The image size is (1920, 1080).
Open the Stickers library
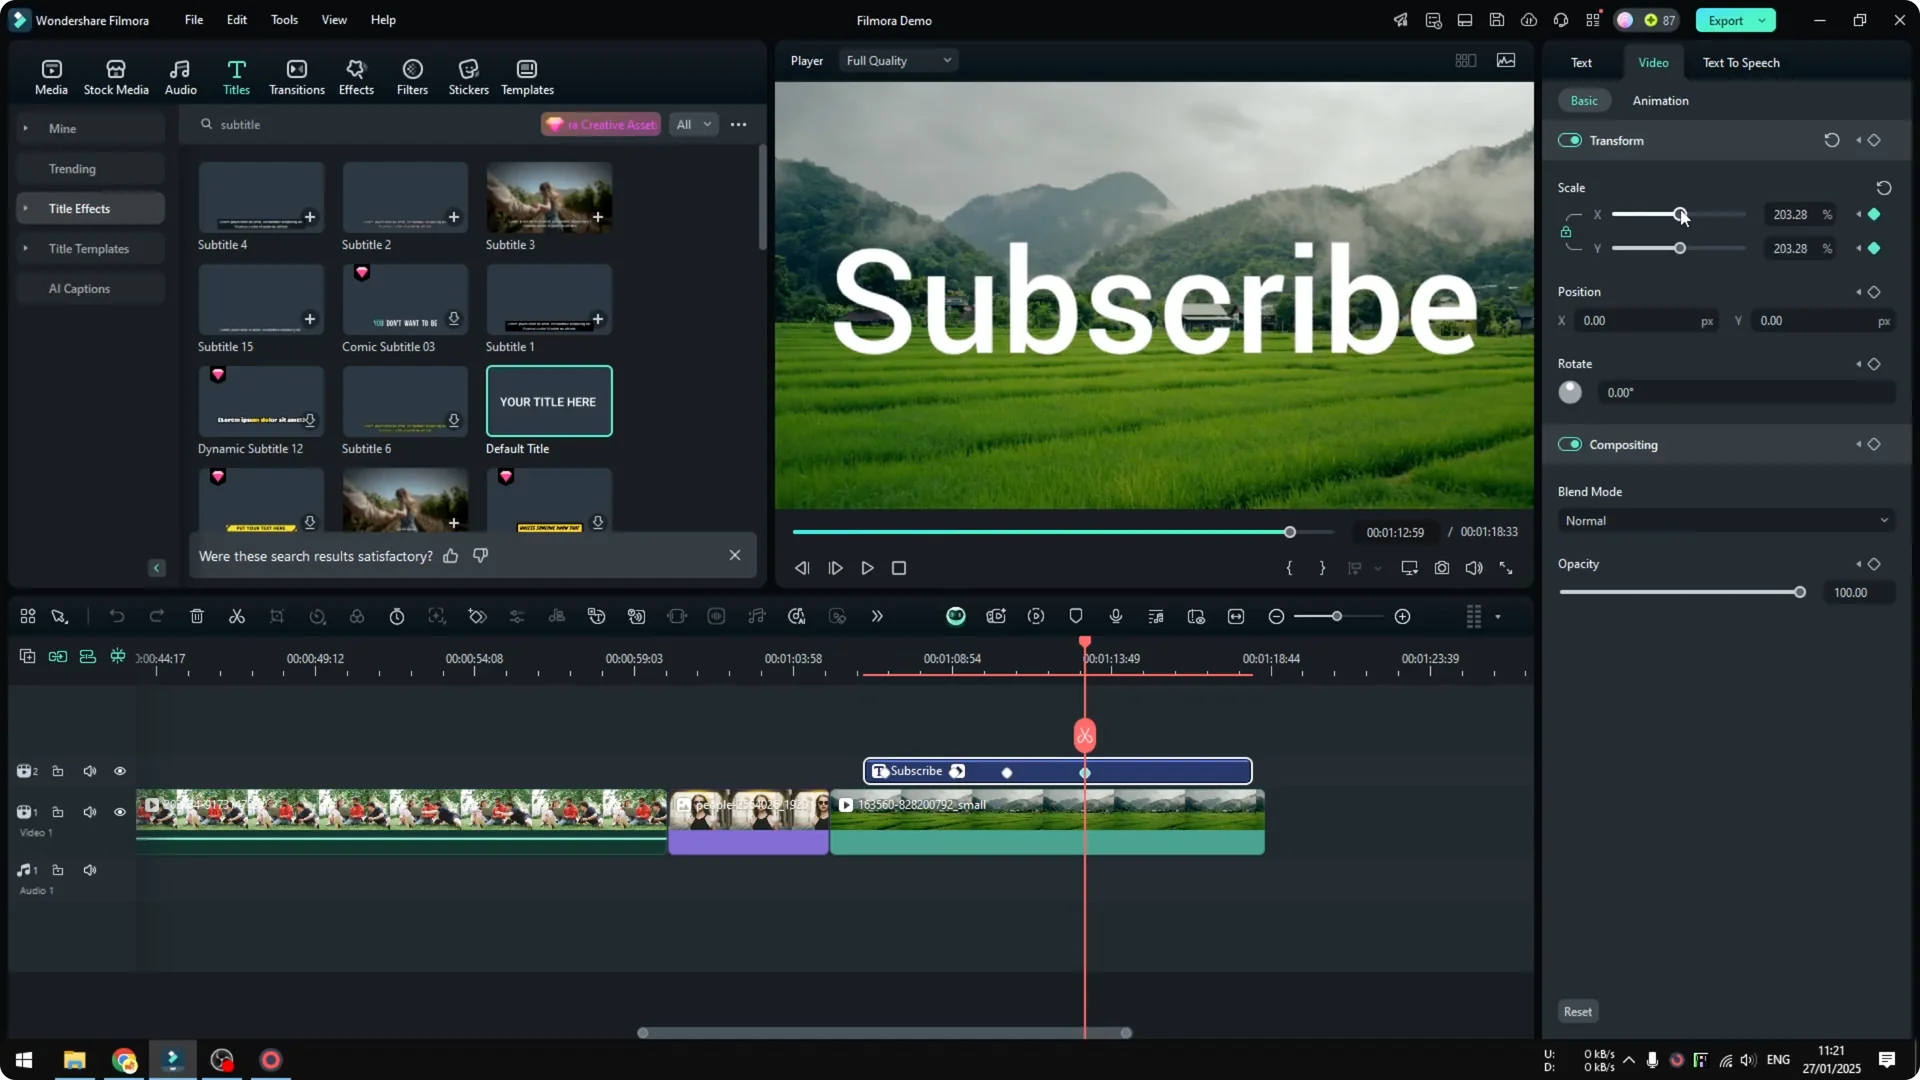click(468, 77)
